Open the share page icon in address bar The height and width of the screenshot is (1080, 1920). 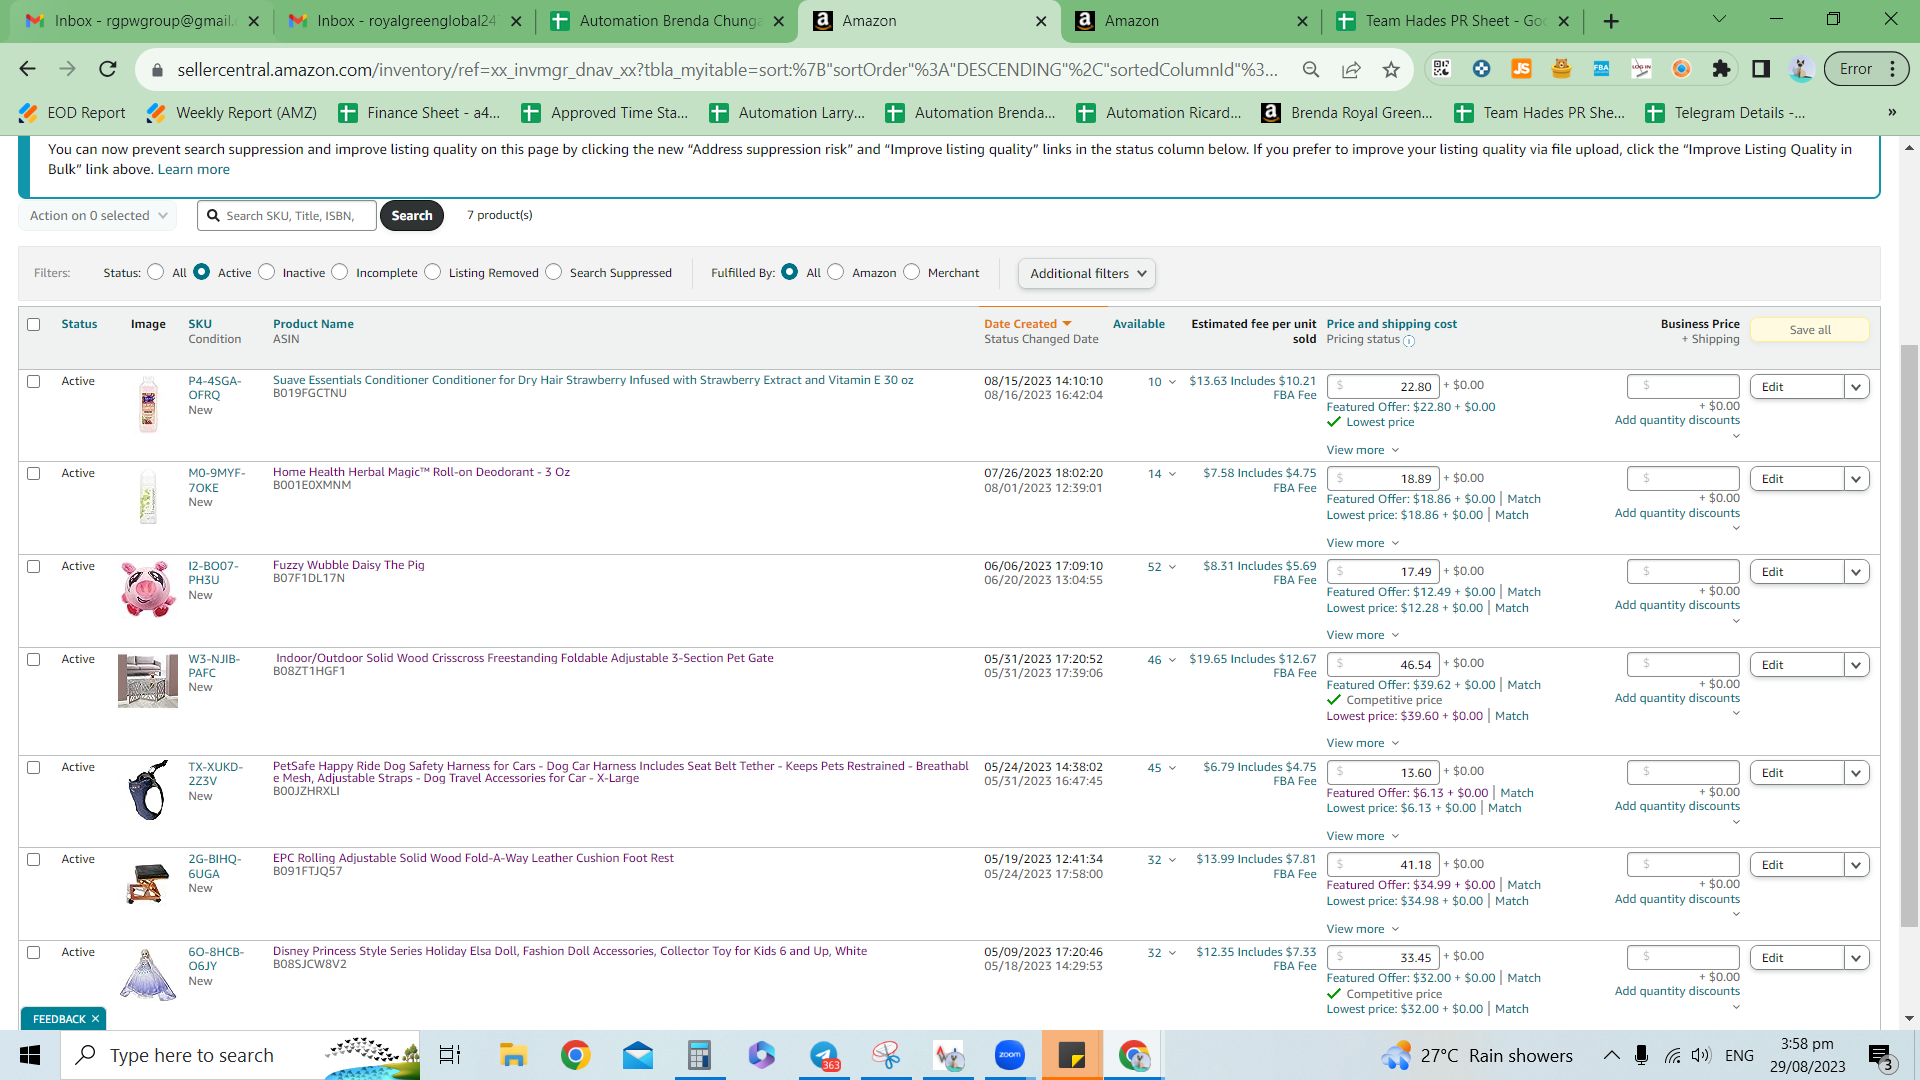1351,69
